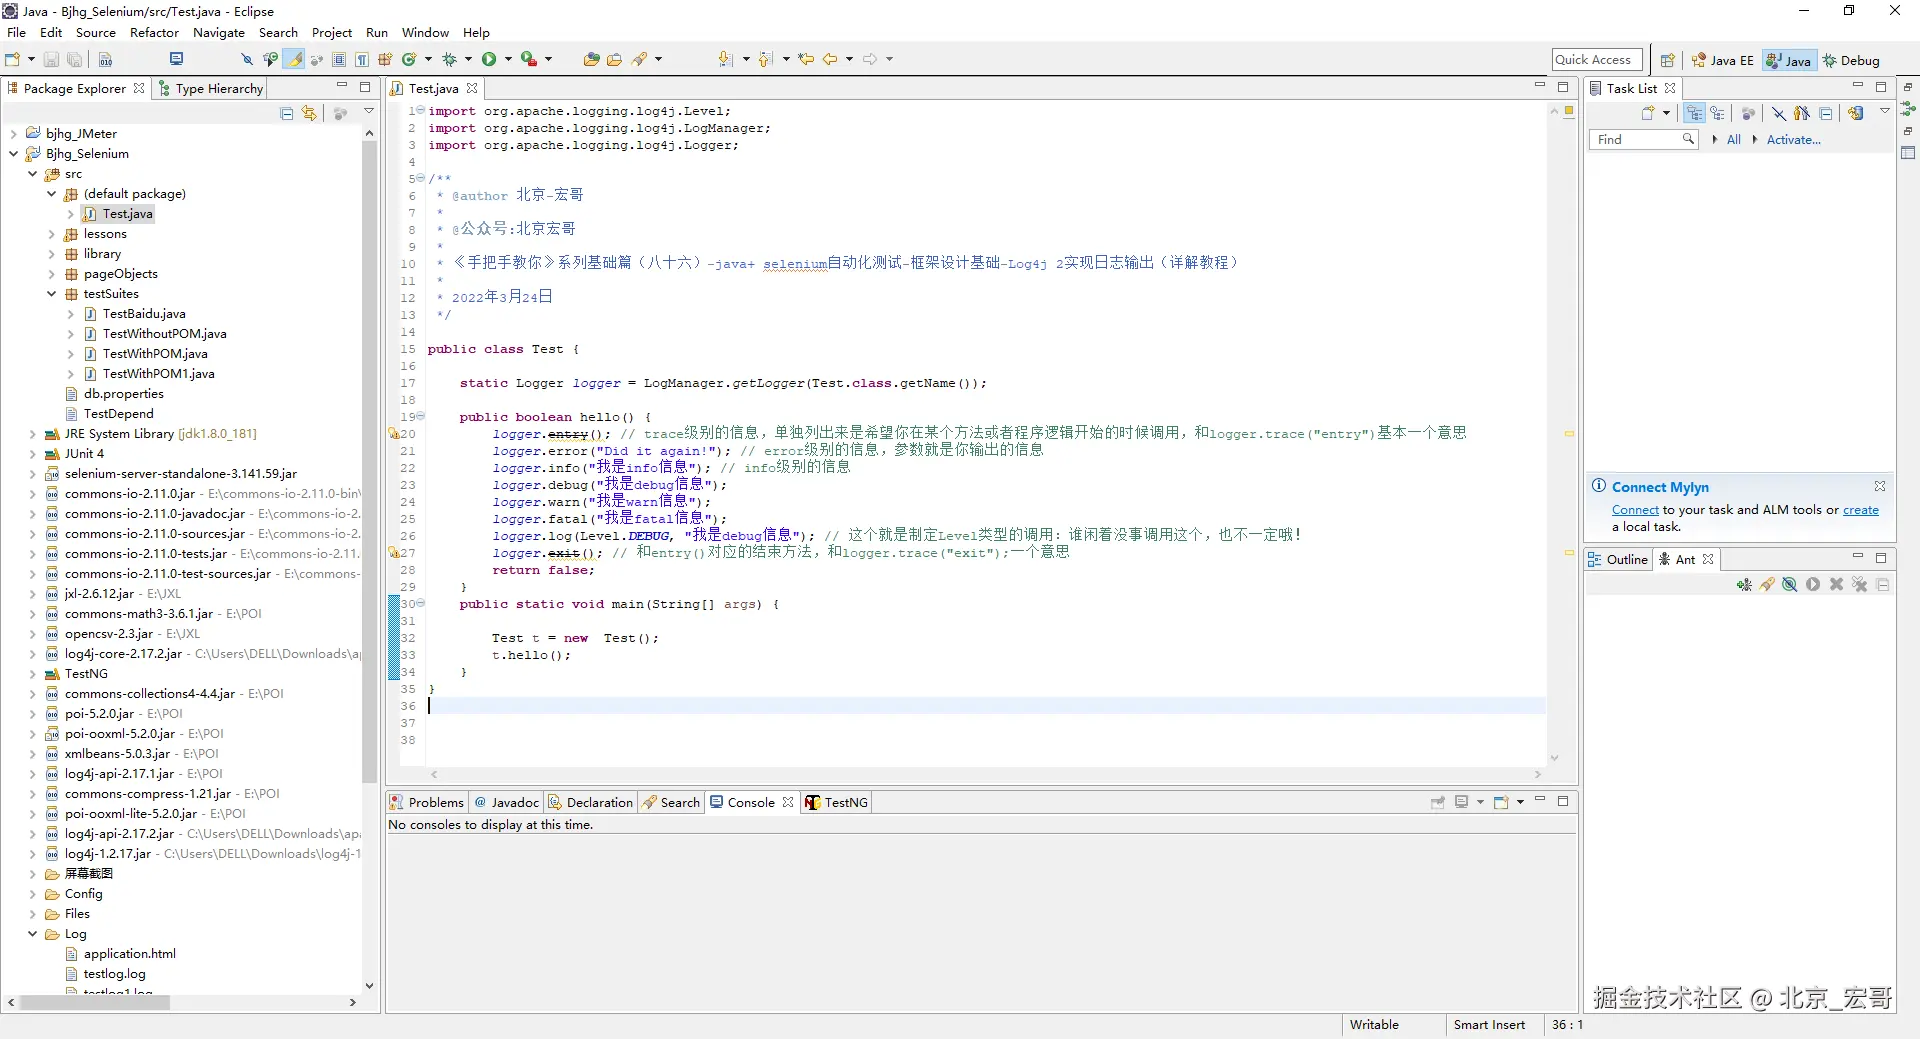The height and width of the screenshot is (1039, 1920).
Task: Toggle Display Selected Console button
Action: click(1462, 803)
